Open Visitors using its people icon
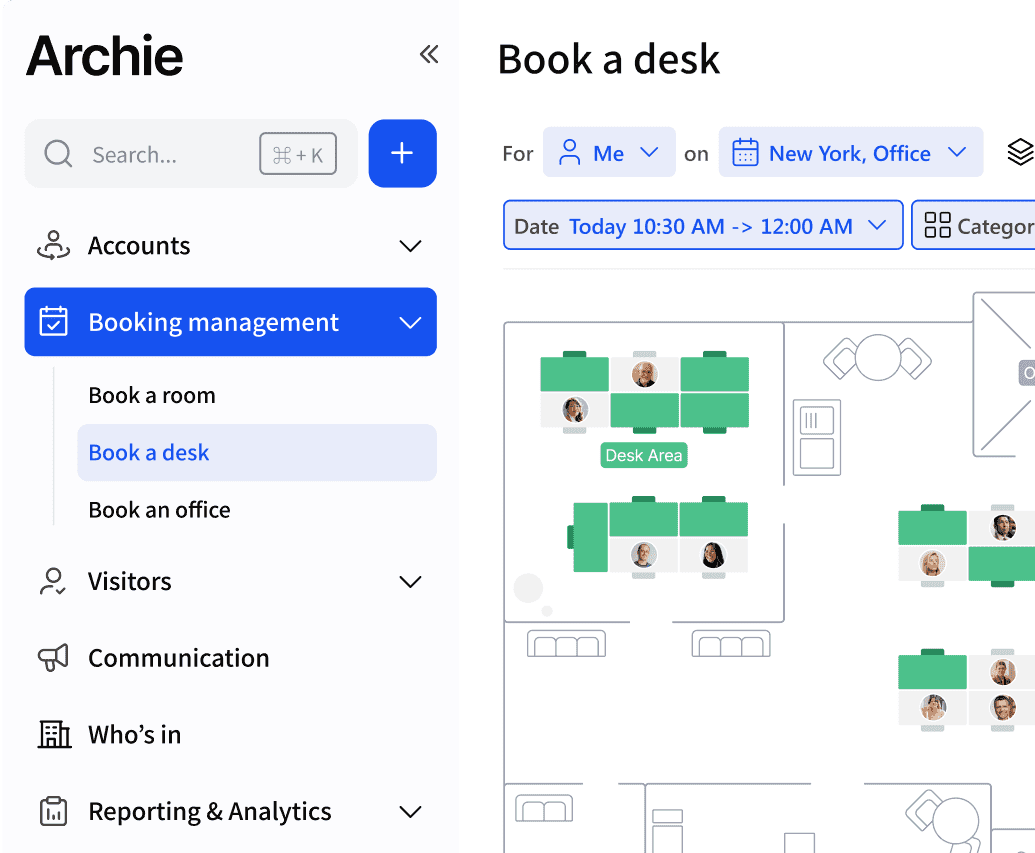 tap(53, 581)
